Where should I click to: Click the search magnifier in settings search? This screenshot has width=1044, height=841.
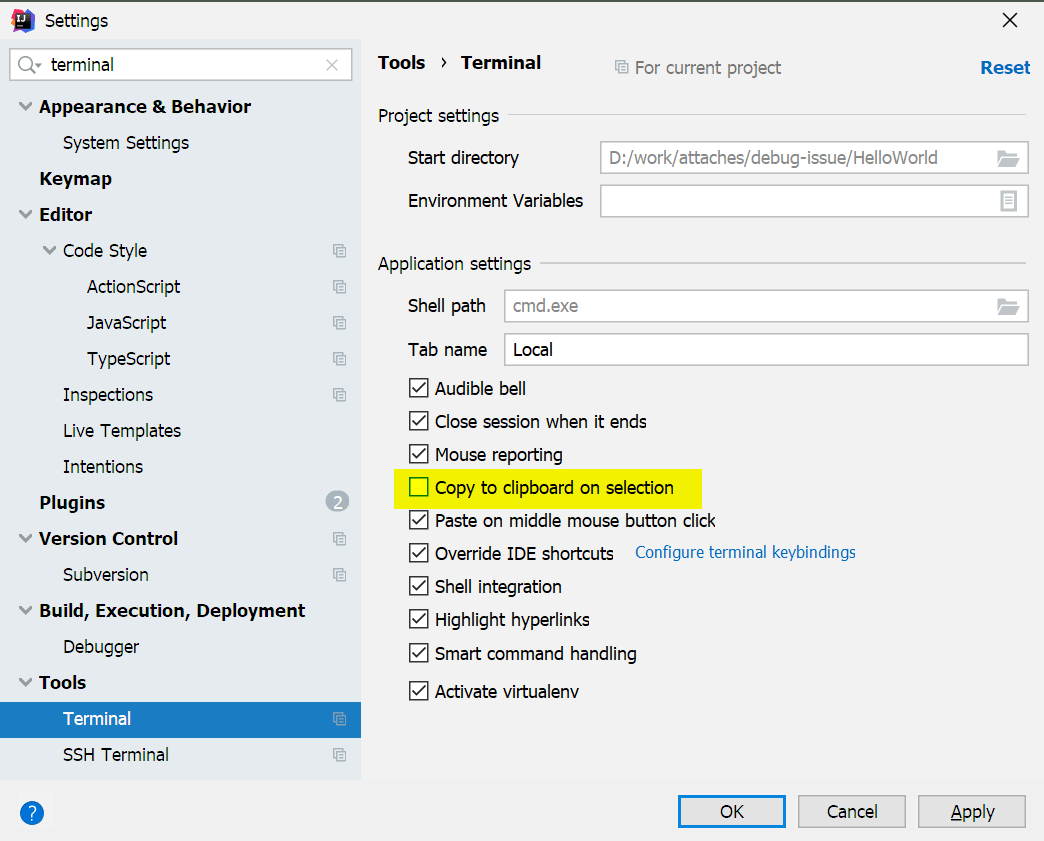point(24,64)
